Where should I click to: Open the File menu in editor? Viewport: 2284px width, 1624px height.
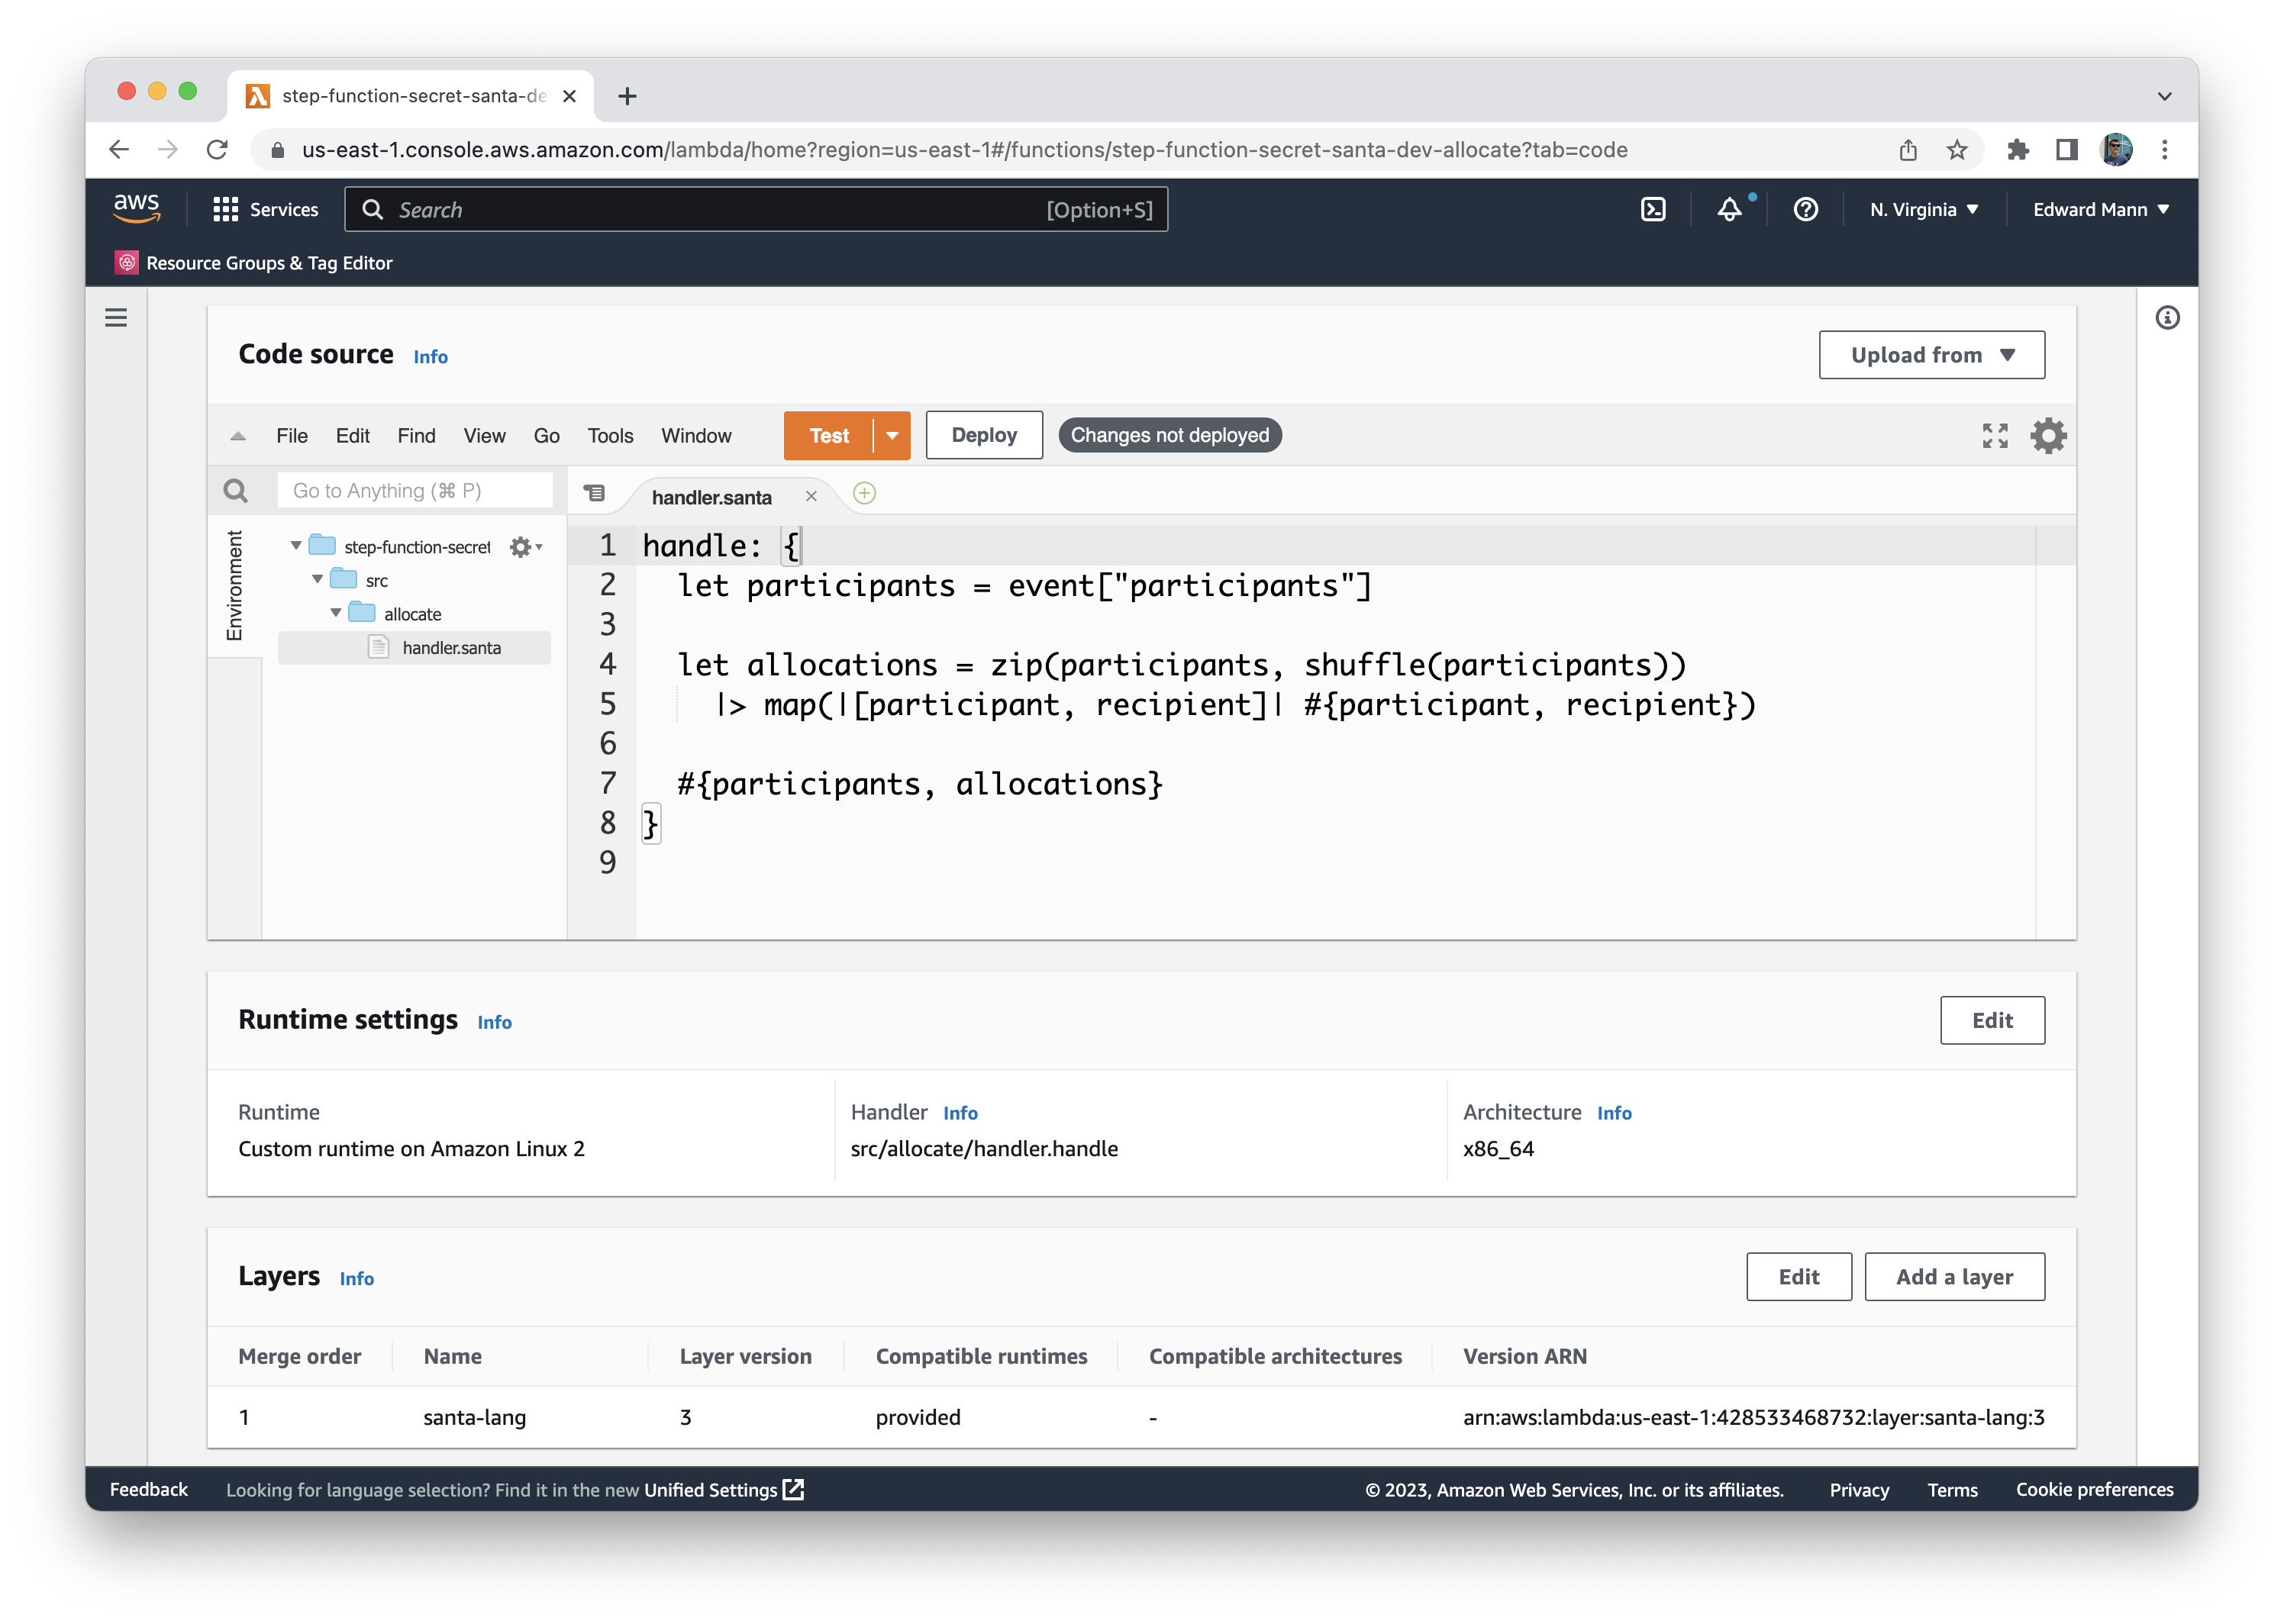292,436
